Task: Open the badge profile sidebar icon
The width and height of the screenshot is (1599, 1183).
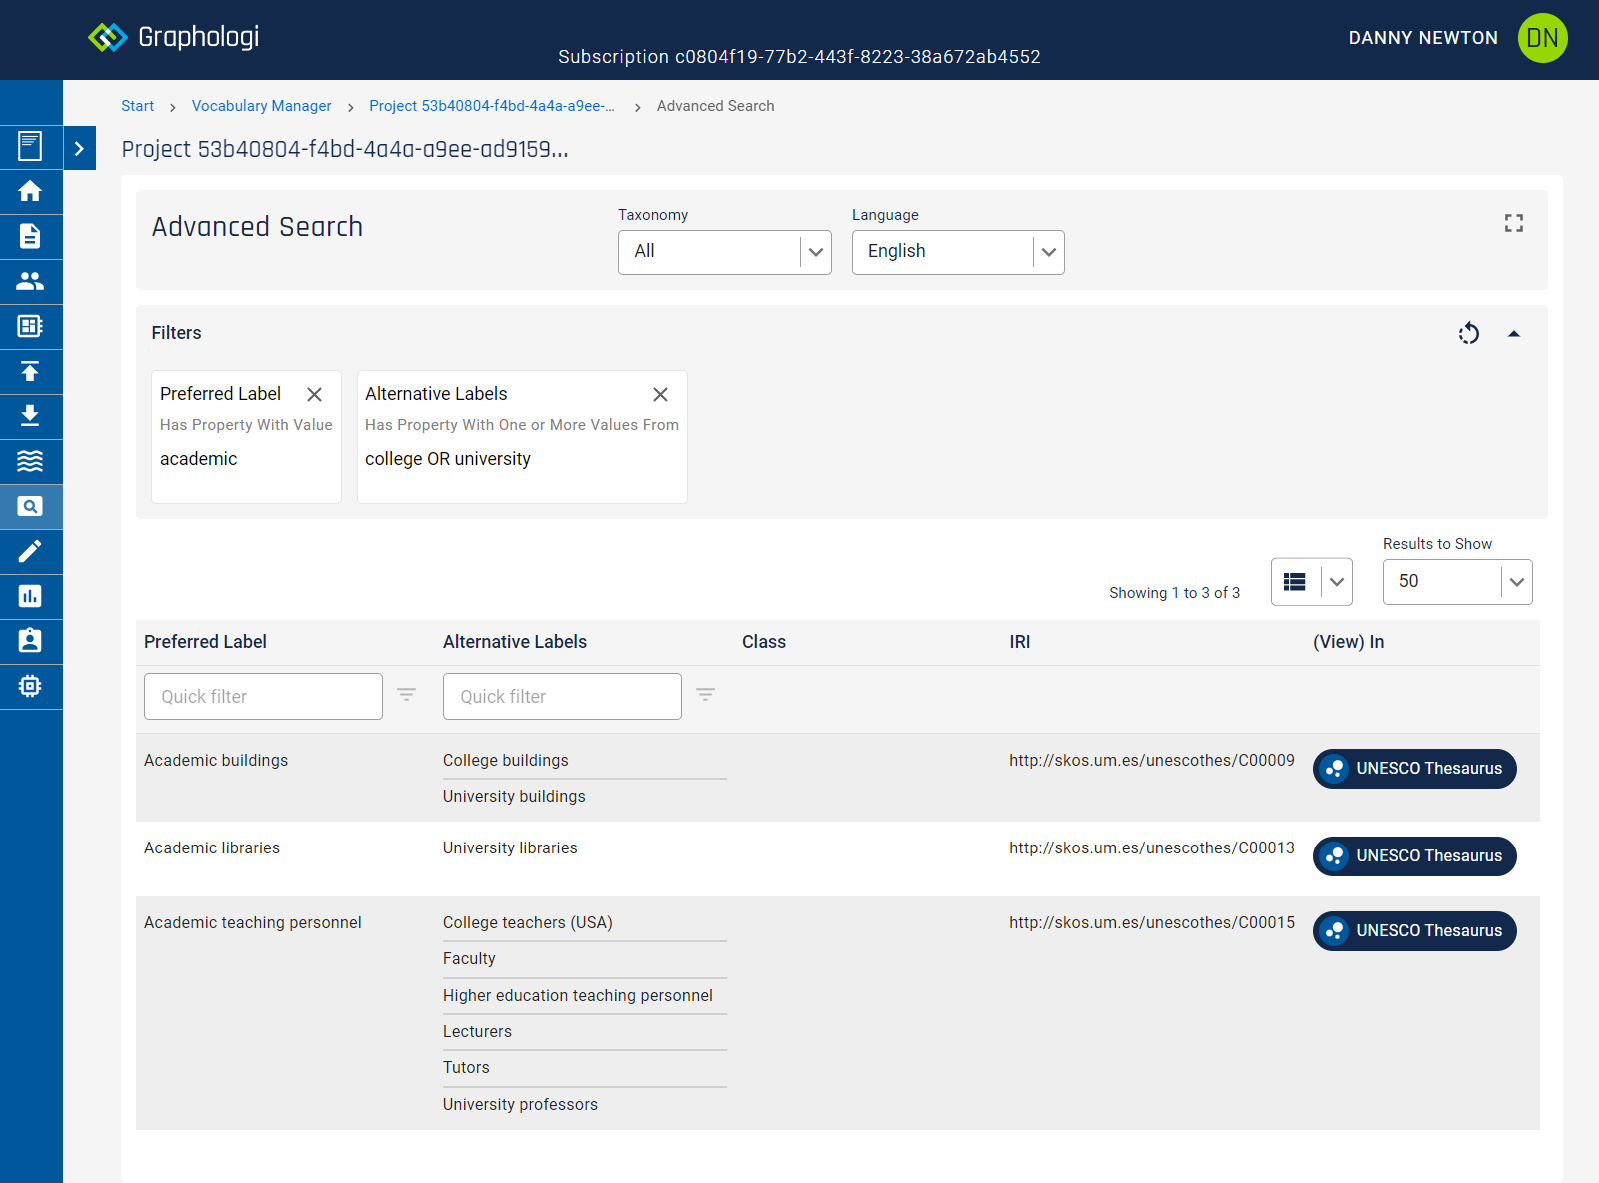Action: [30, 641]
